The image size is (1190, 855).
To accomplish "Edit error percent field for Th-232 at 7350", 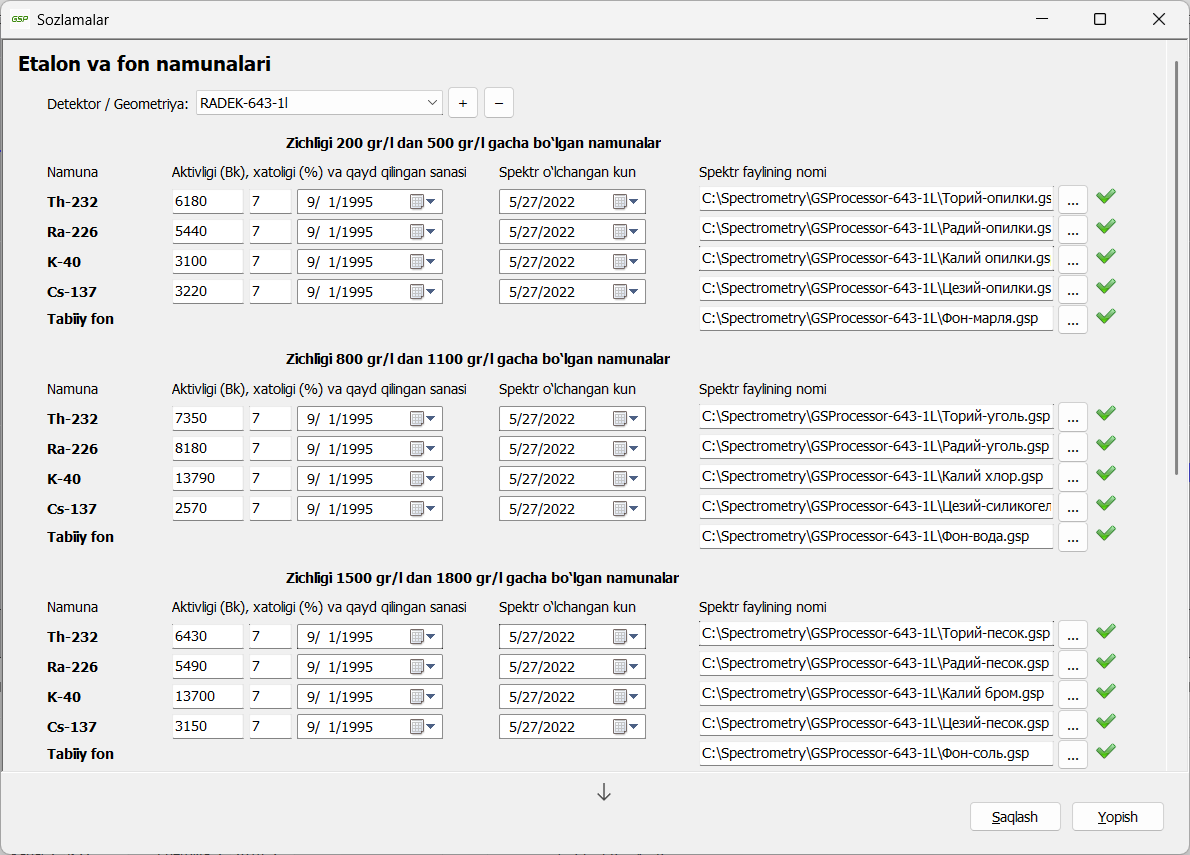I will [x=270, y=419].
